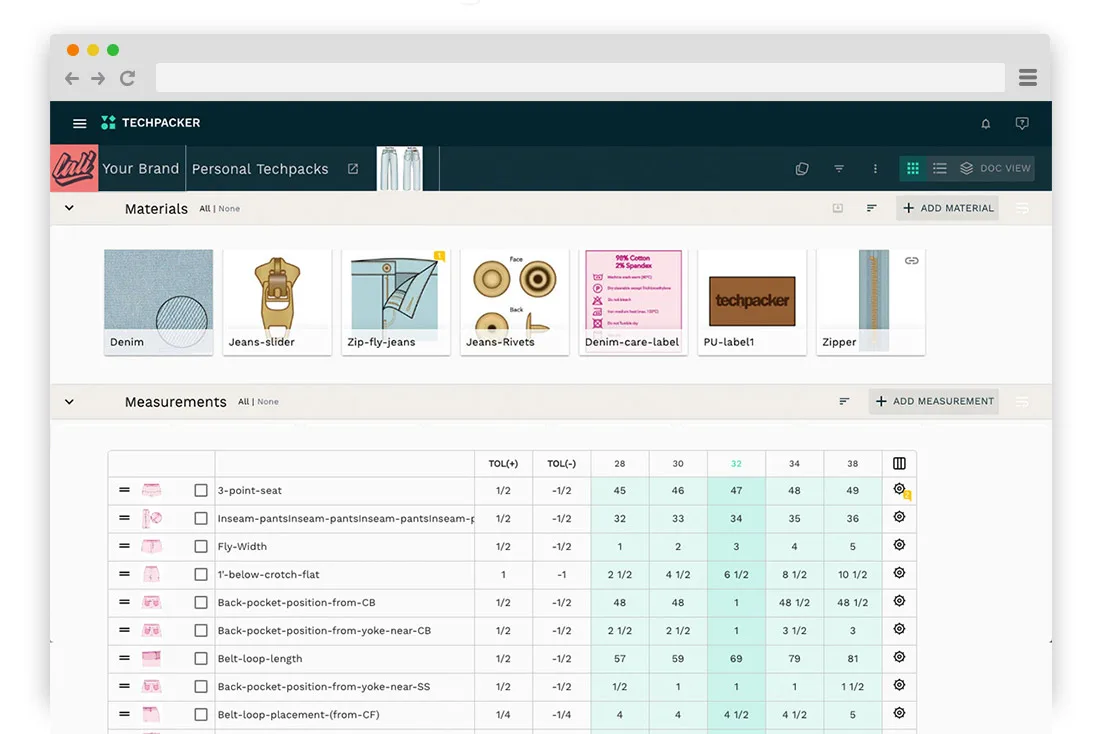The image size is (1100, 734).
Task: Click the duplicate techpack copy icon
Action: pos(802,169)
